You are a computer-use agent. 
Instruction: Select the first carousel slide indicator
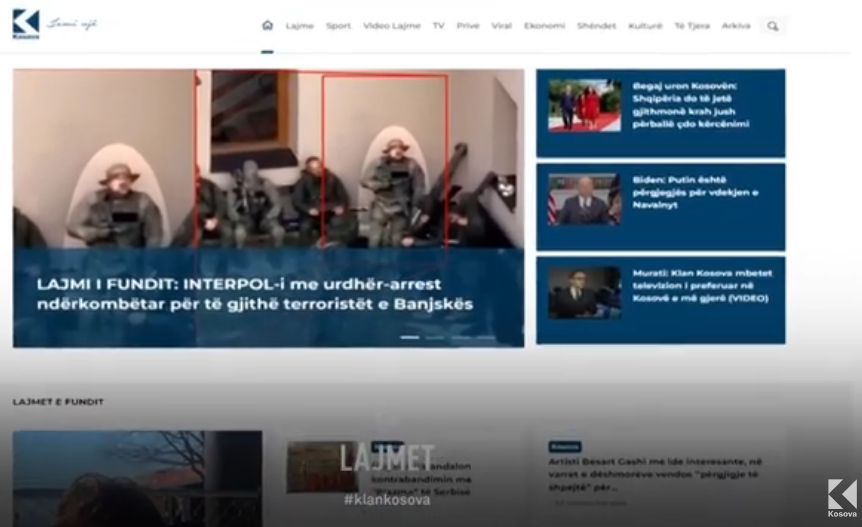410,337
